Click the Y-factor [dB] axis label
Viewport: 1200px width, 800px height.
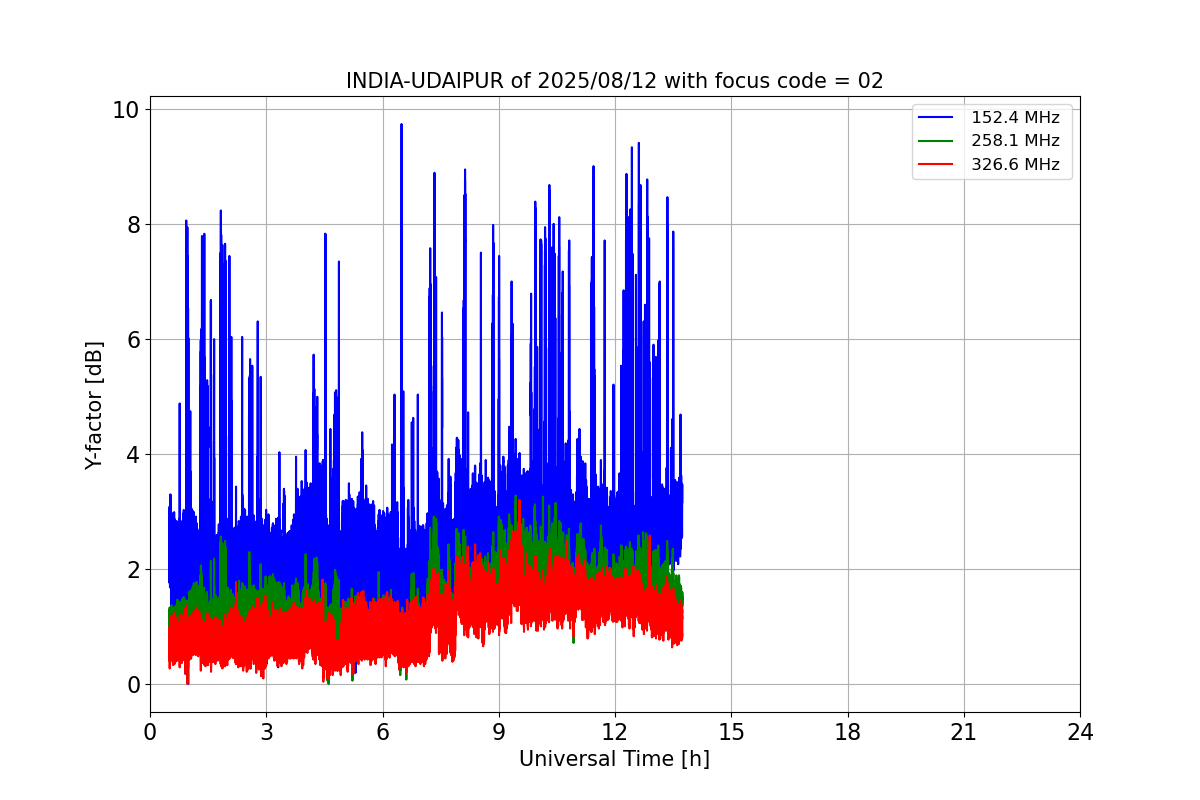pos(94,405)
